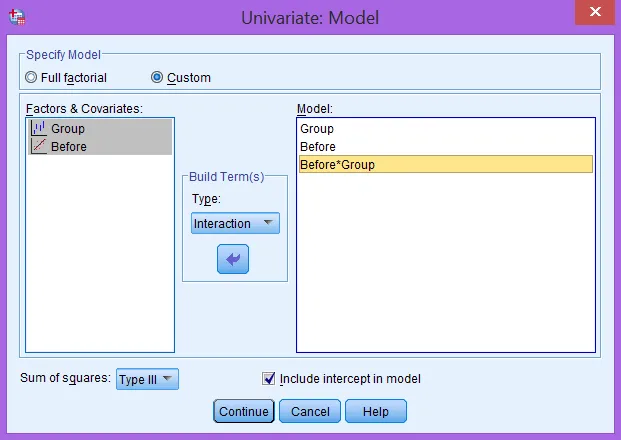
Task: Open the Build Term Type dropdown showing Interaction
Action: tap(235, 223)
